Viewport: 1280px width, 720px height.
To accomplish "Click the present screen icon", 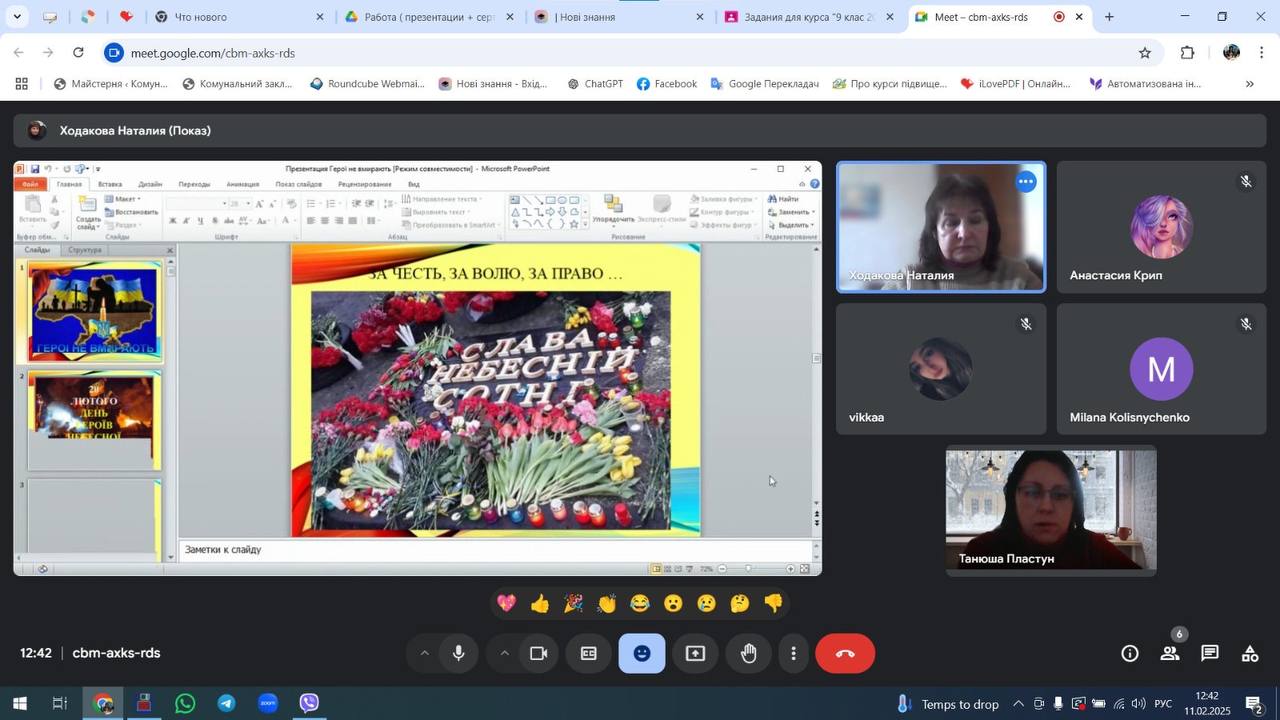I will click(695, 654).
